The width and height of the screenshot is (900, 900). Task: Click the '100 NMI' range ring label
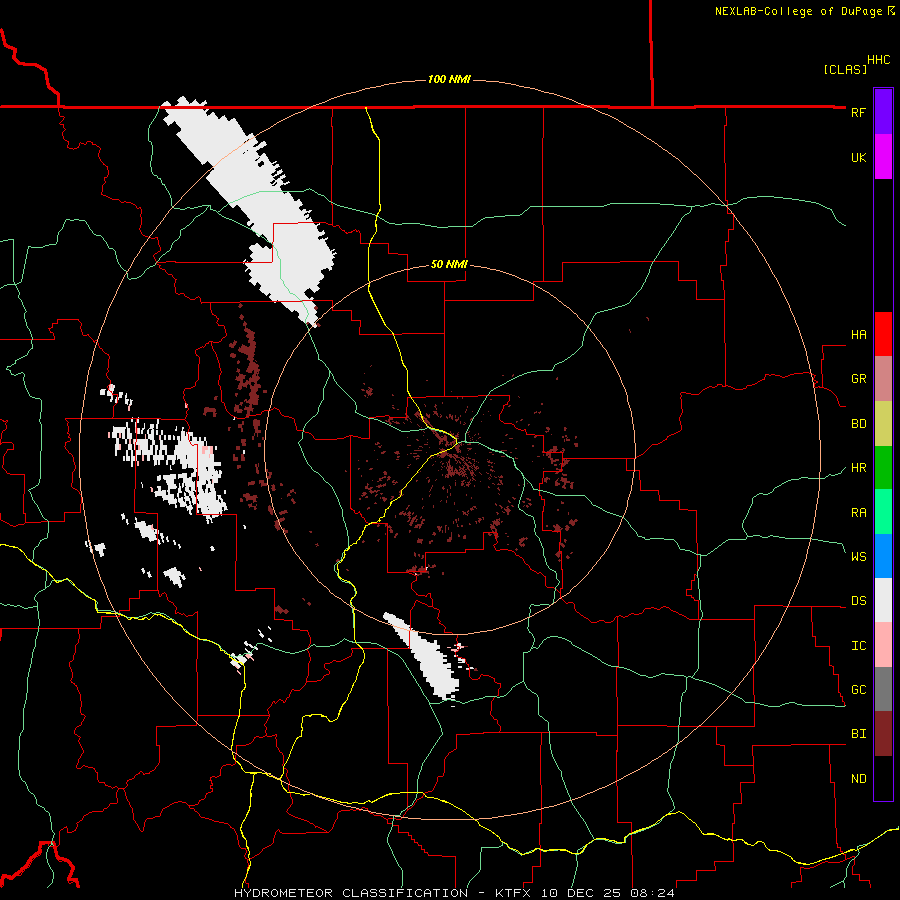click(449, 79)
